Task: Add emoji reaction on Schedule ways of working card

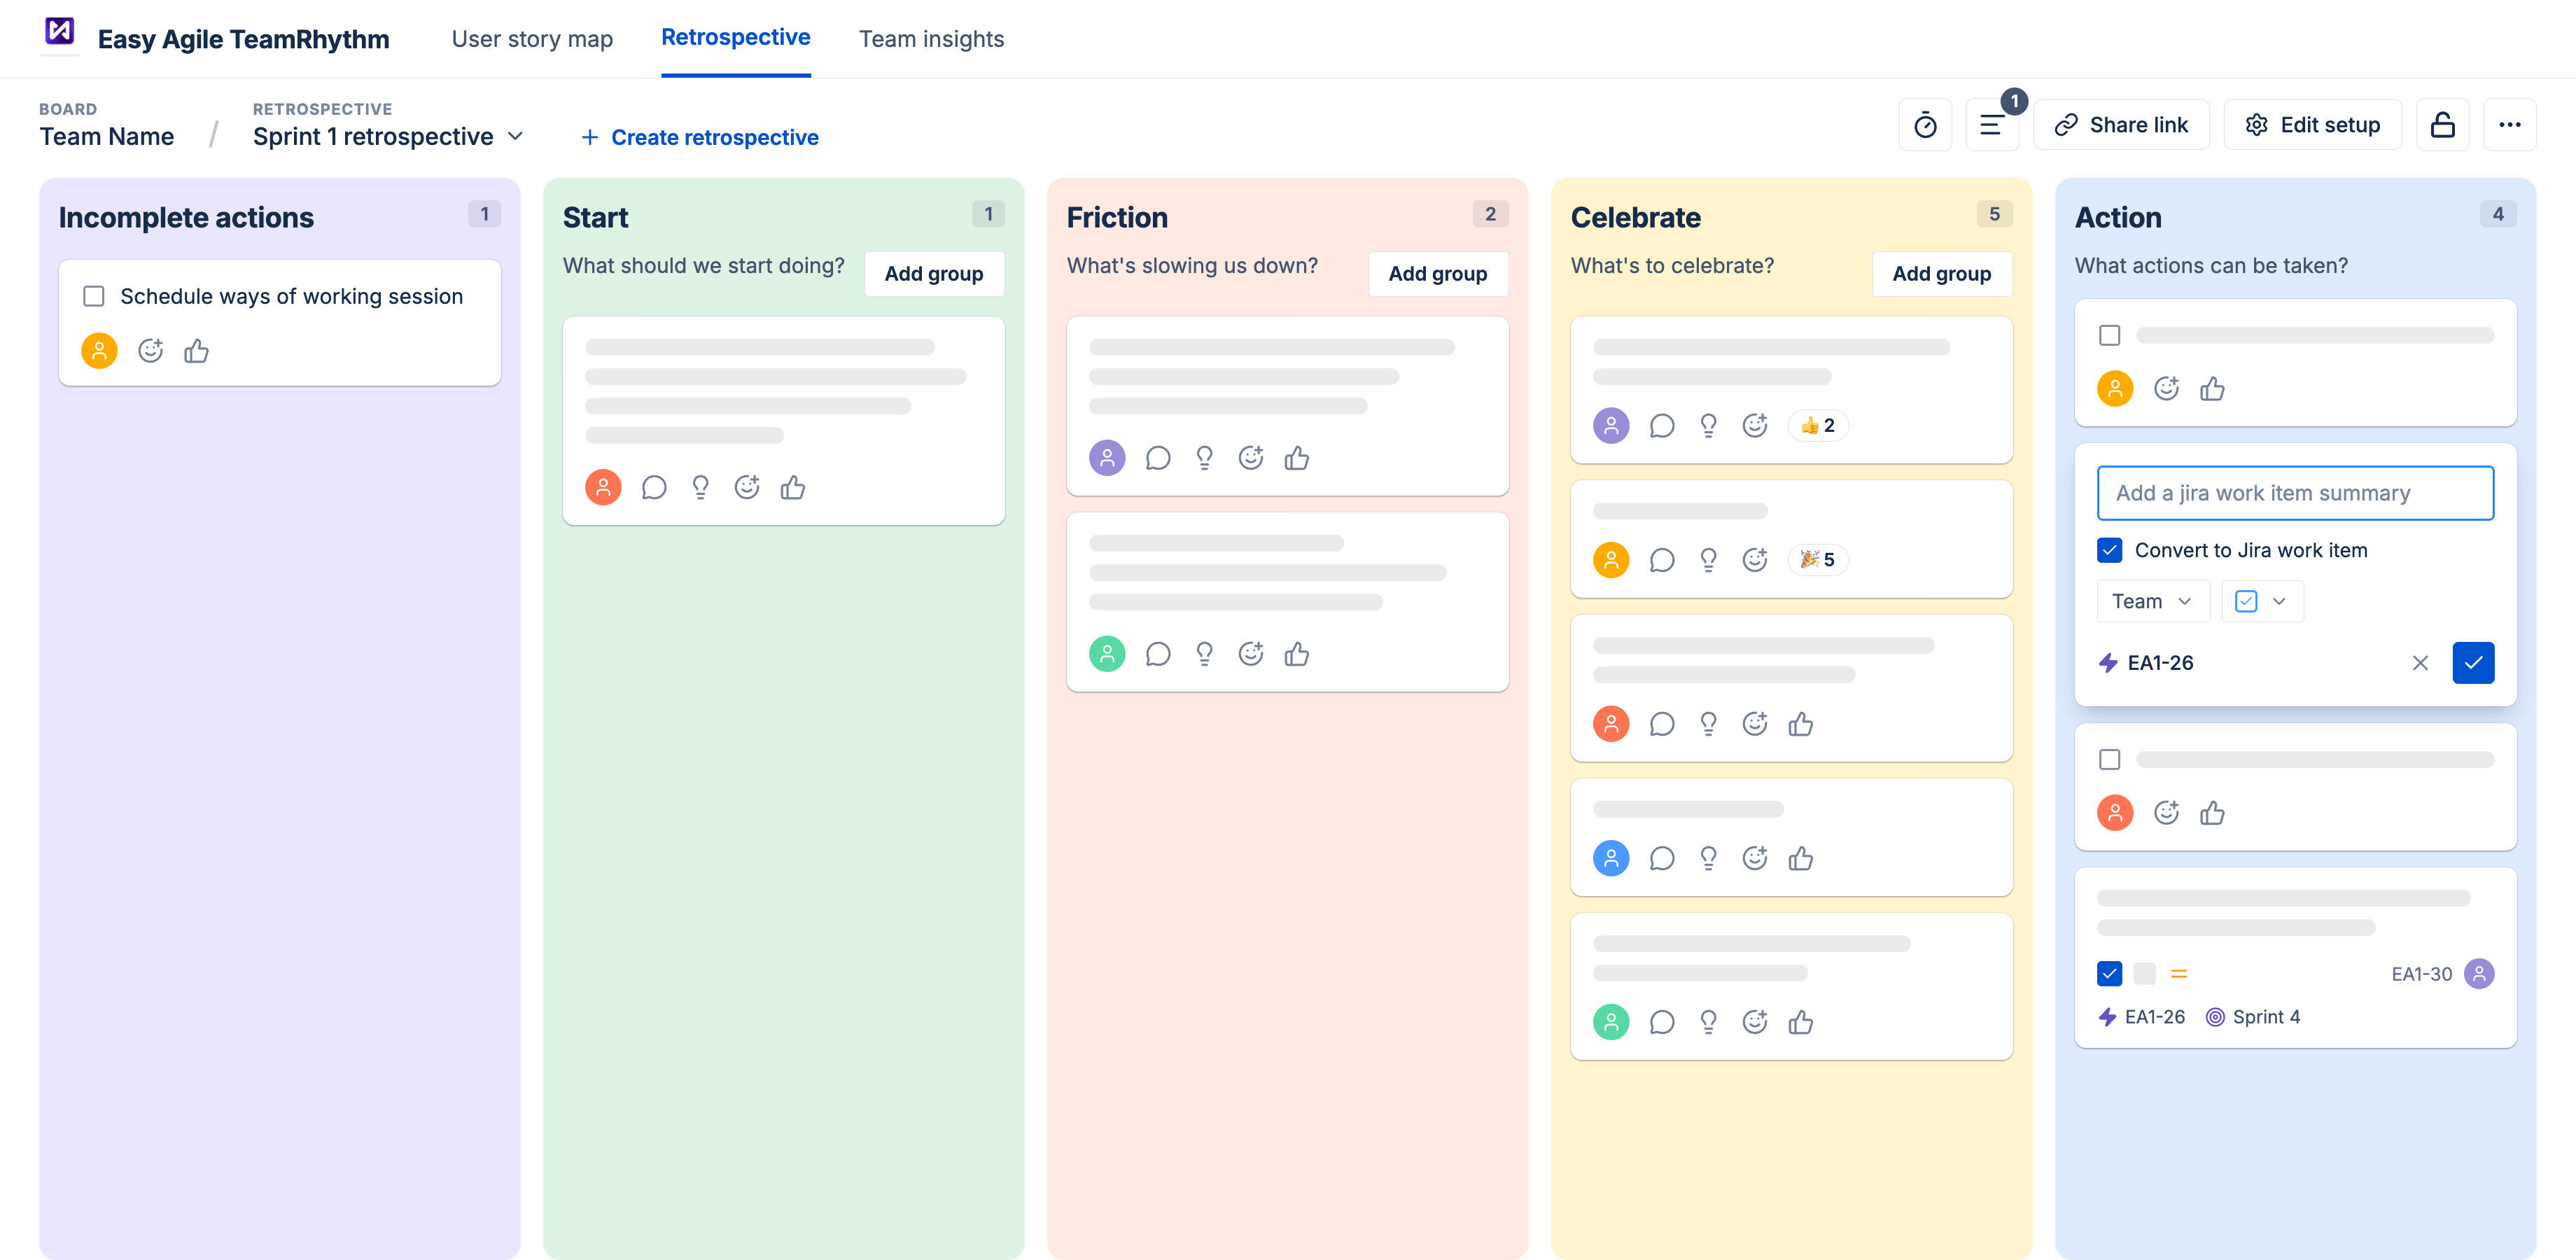Action: tap(150, 351)
